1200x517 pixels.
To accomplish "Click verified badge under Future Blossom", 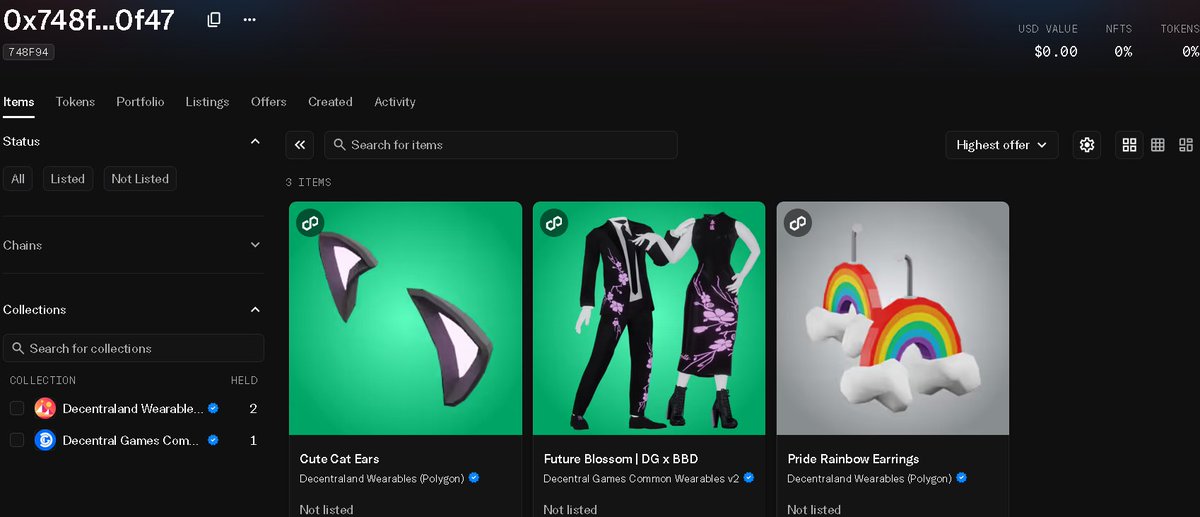I will [x=749, y=478].
